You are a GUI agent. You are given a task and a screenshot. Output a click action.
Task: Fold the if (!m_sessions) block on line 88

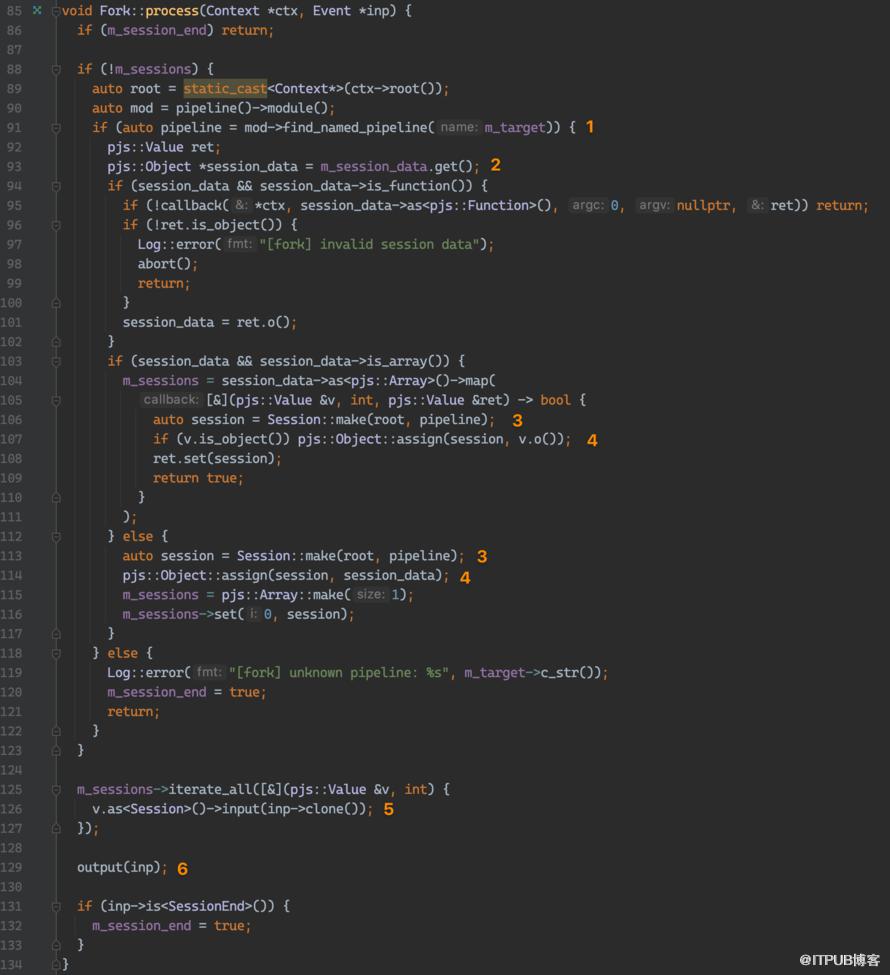[56, 70]
